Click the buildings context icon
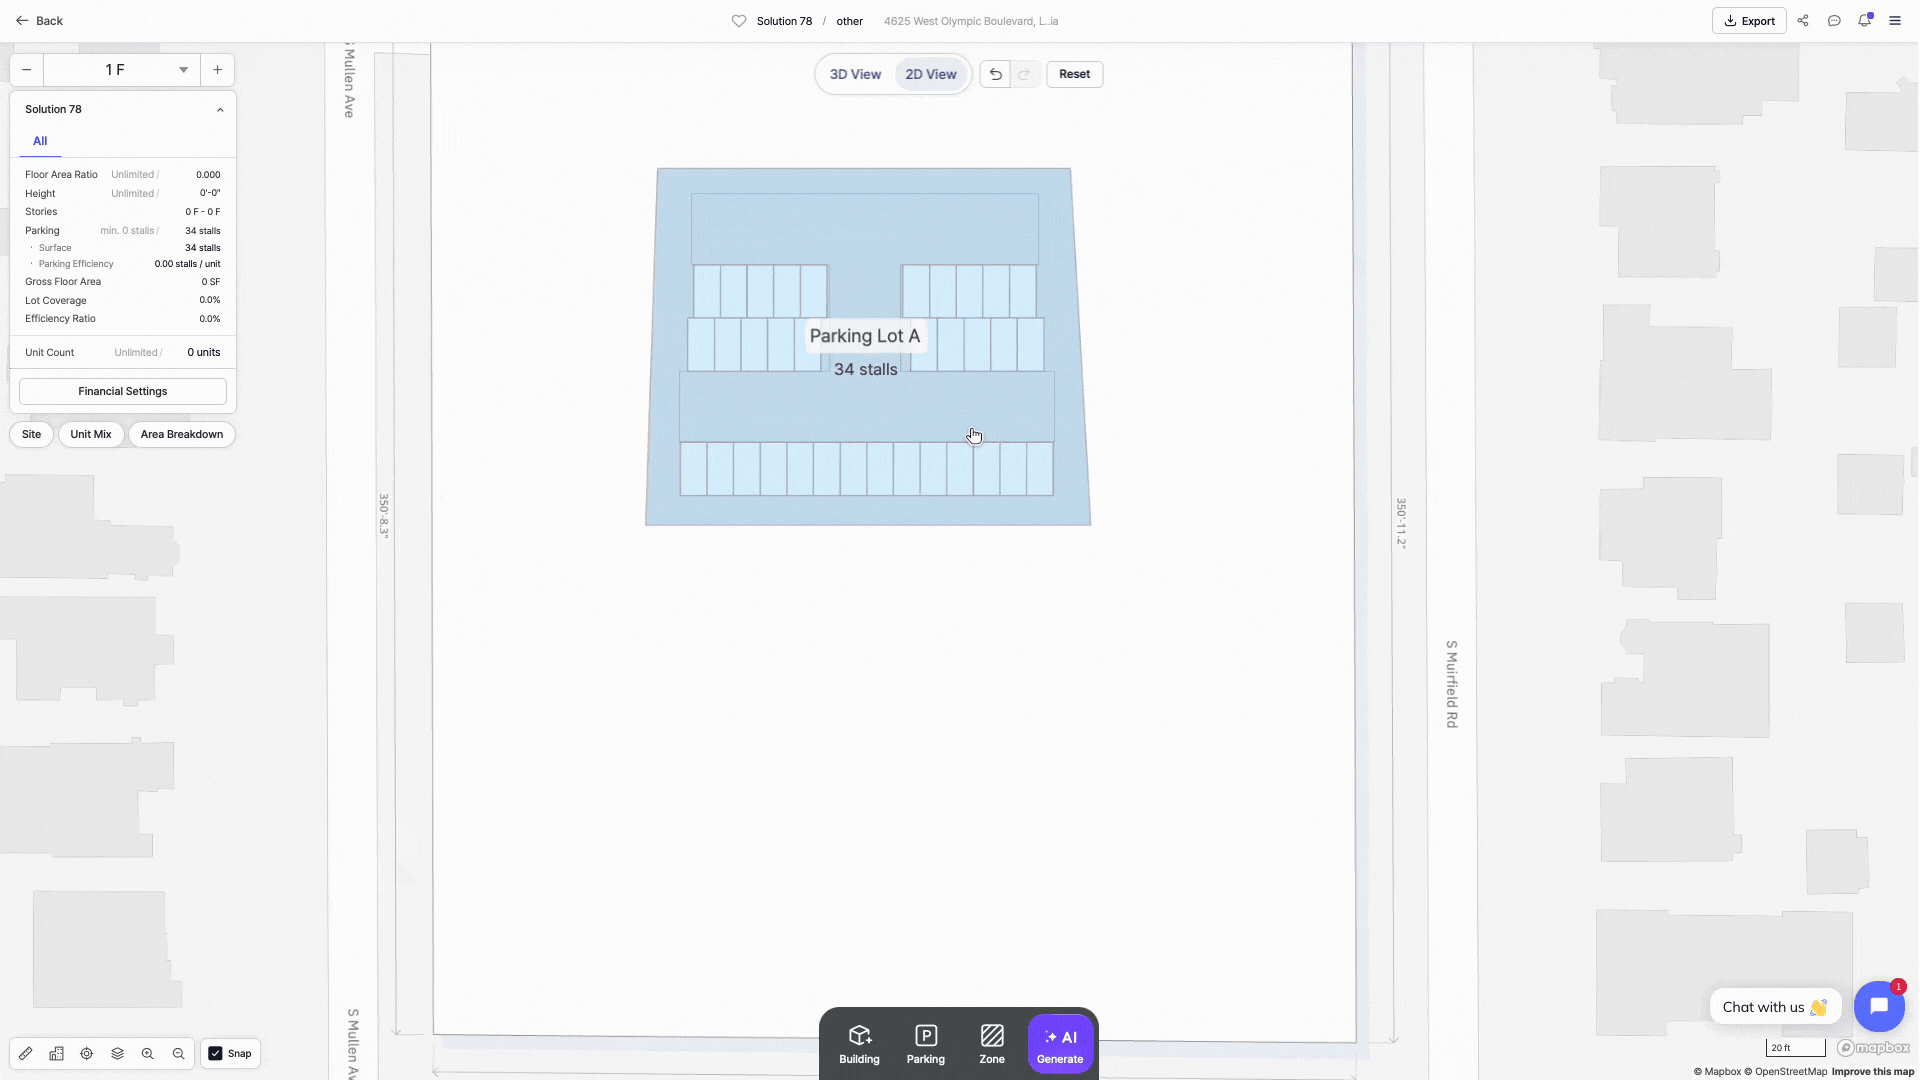 (56, 1053)
